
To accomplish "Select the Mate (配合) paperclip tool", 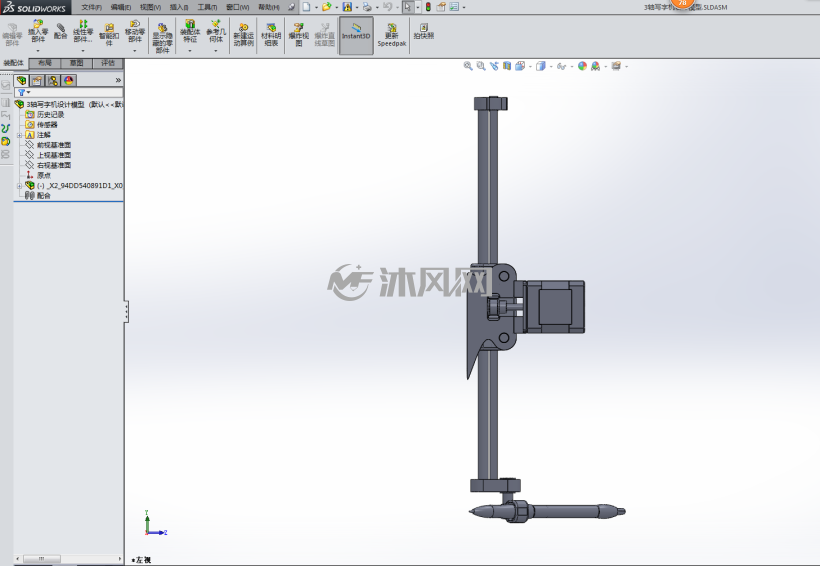I will point(61,31).
